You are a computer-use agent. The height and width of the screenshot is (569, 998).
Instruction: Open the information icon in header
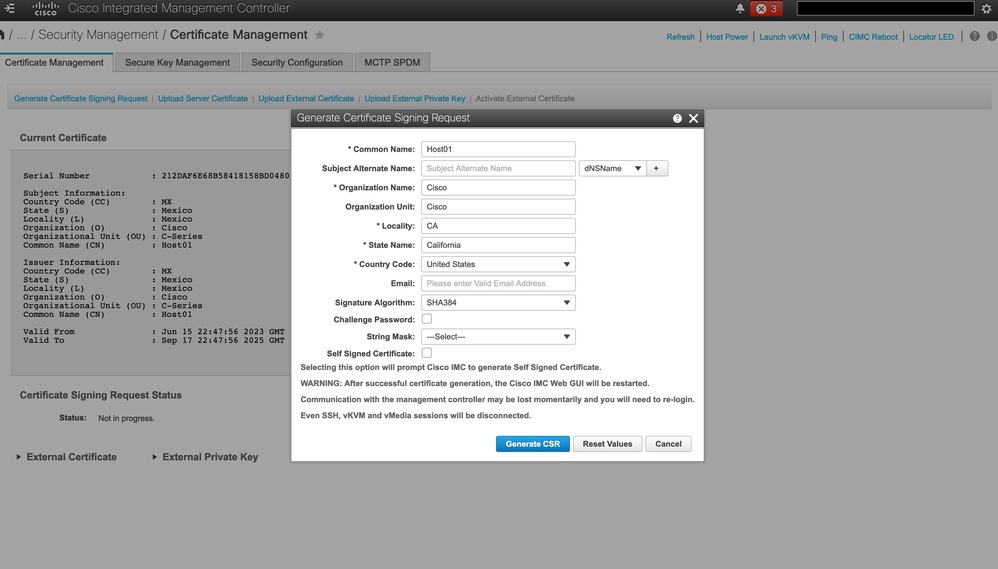click(x=992, y=36)
